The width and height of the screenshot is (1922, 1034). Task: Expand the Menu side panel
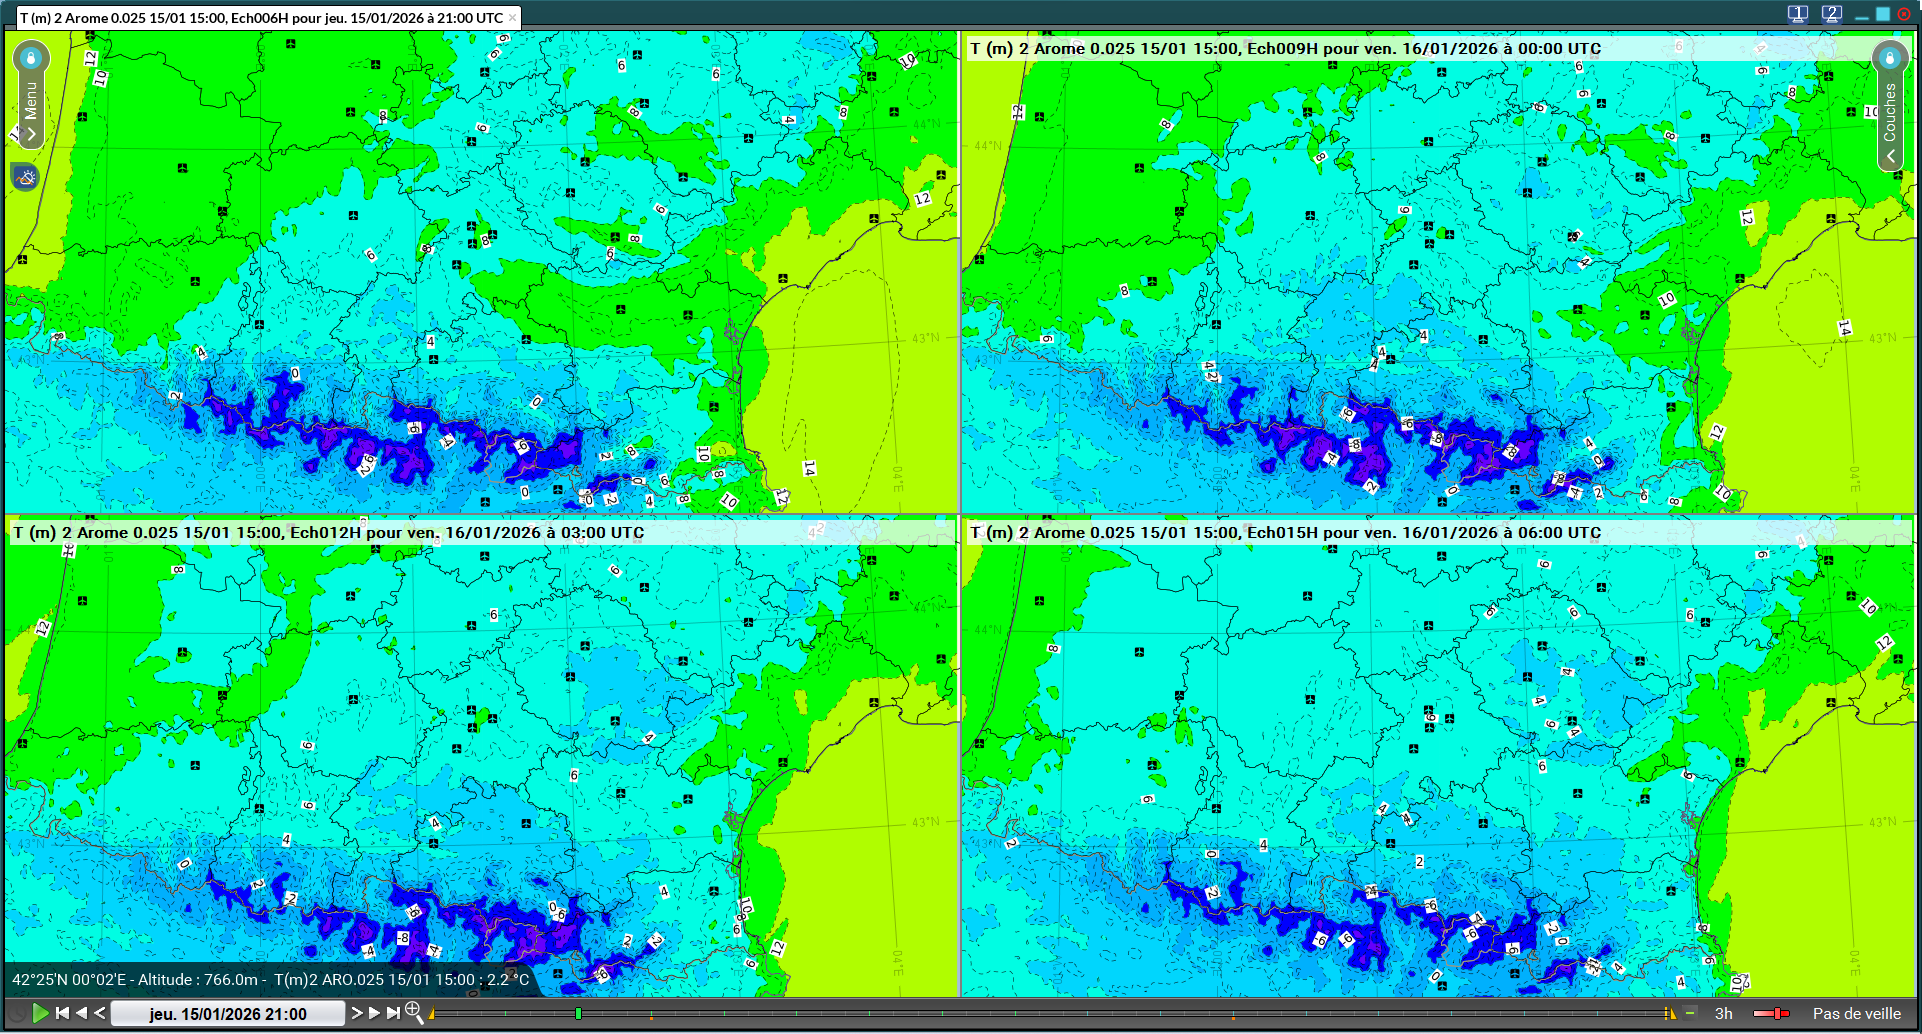(31, 133)
